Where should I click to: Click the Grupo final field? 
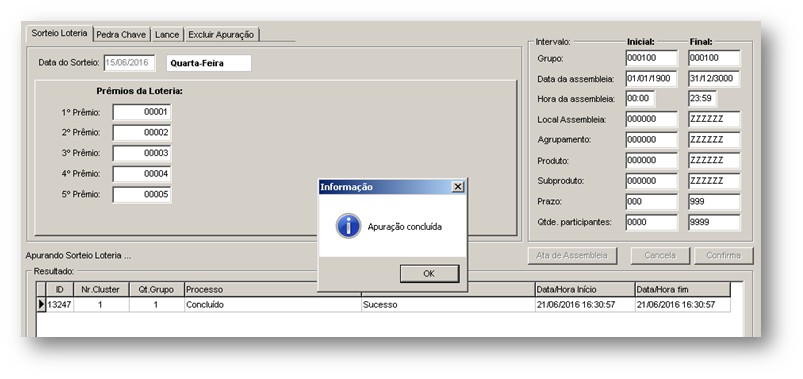tap(714, 58)
